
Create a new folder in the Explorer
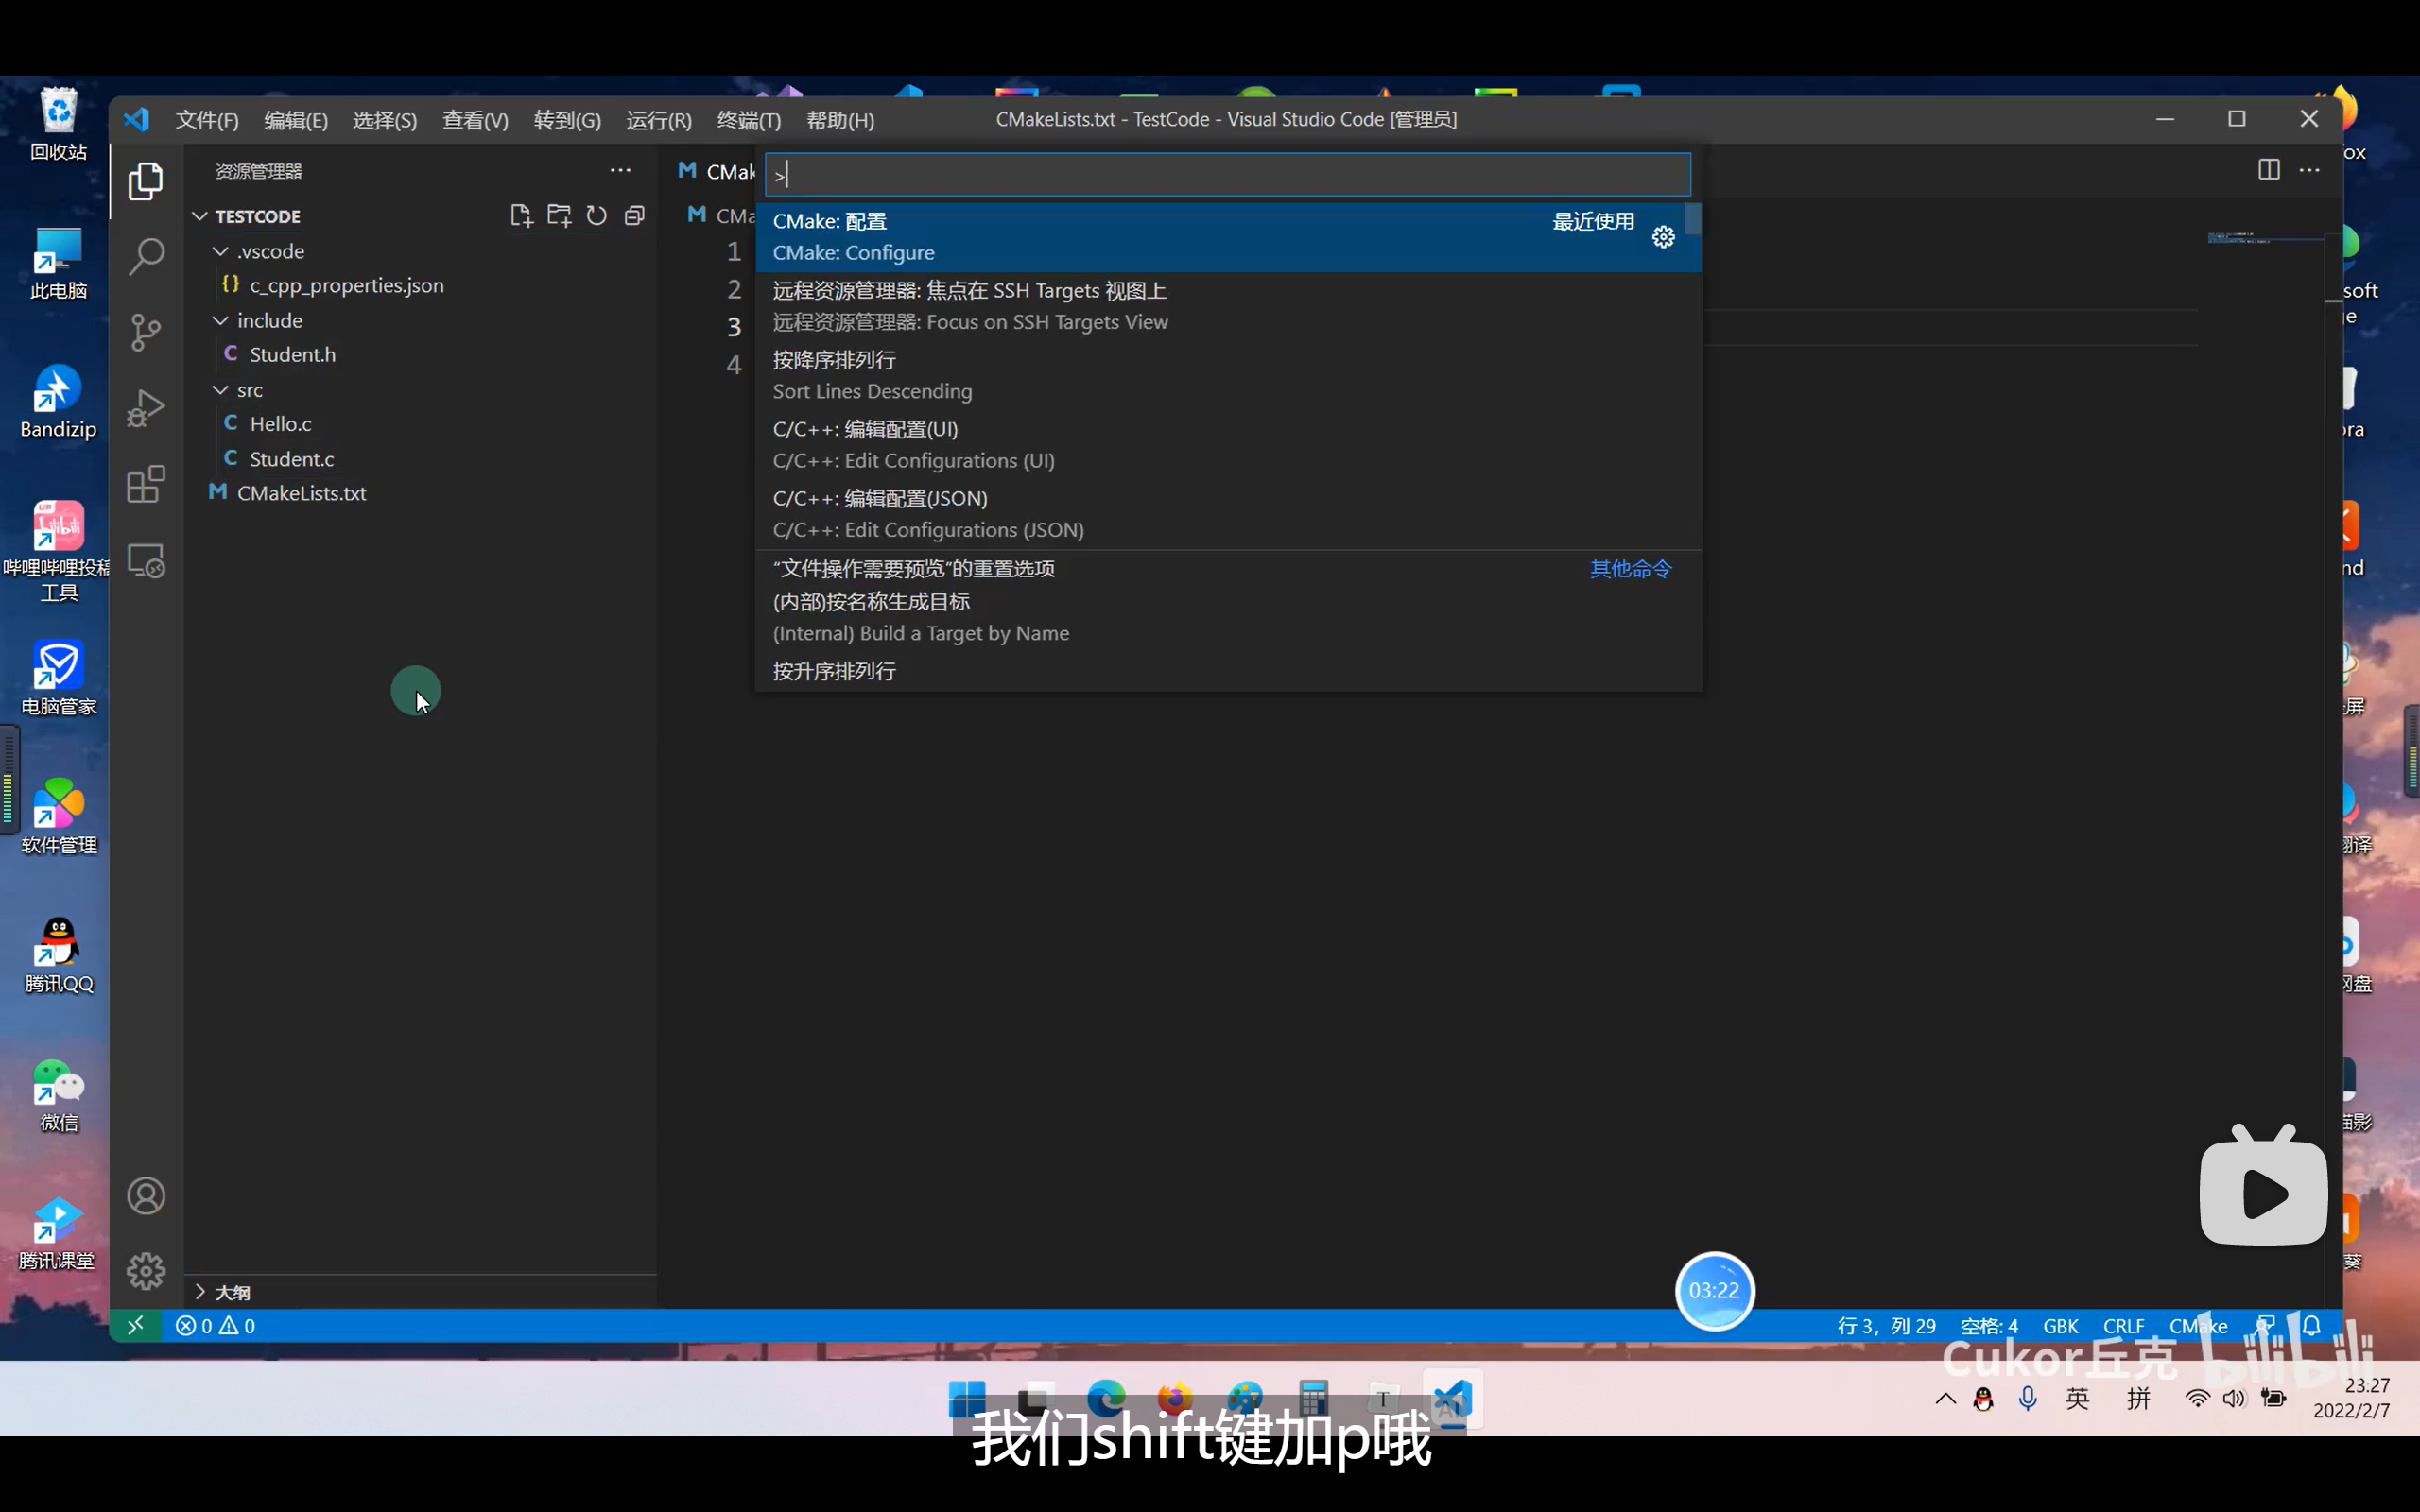[x=559, y=215]
